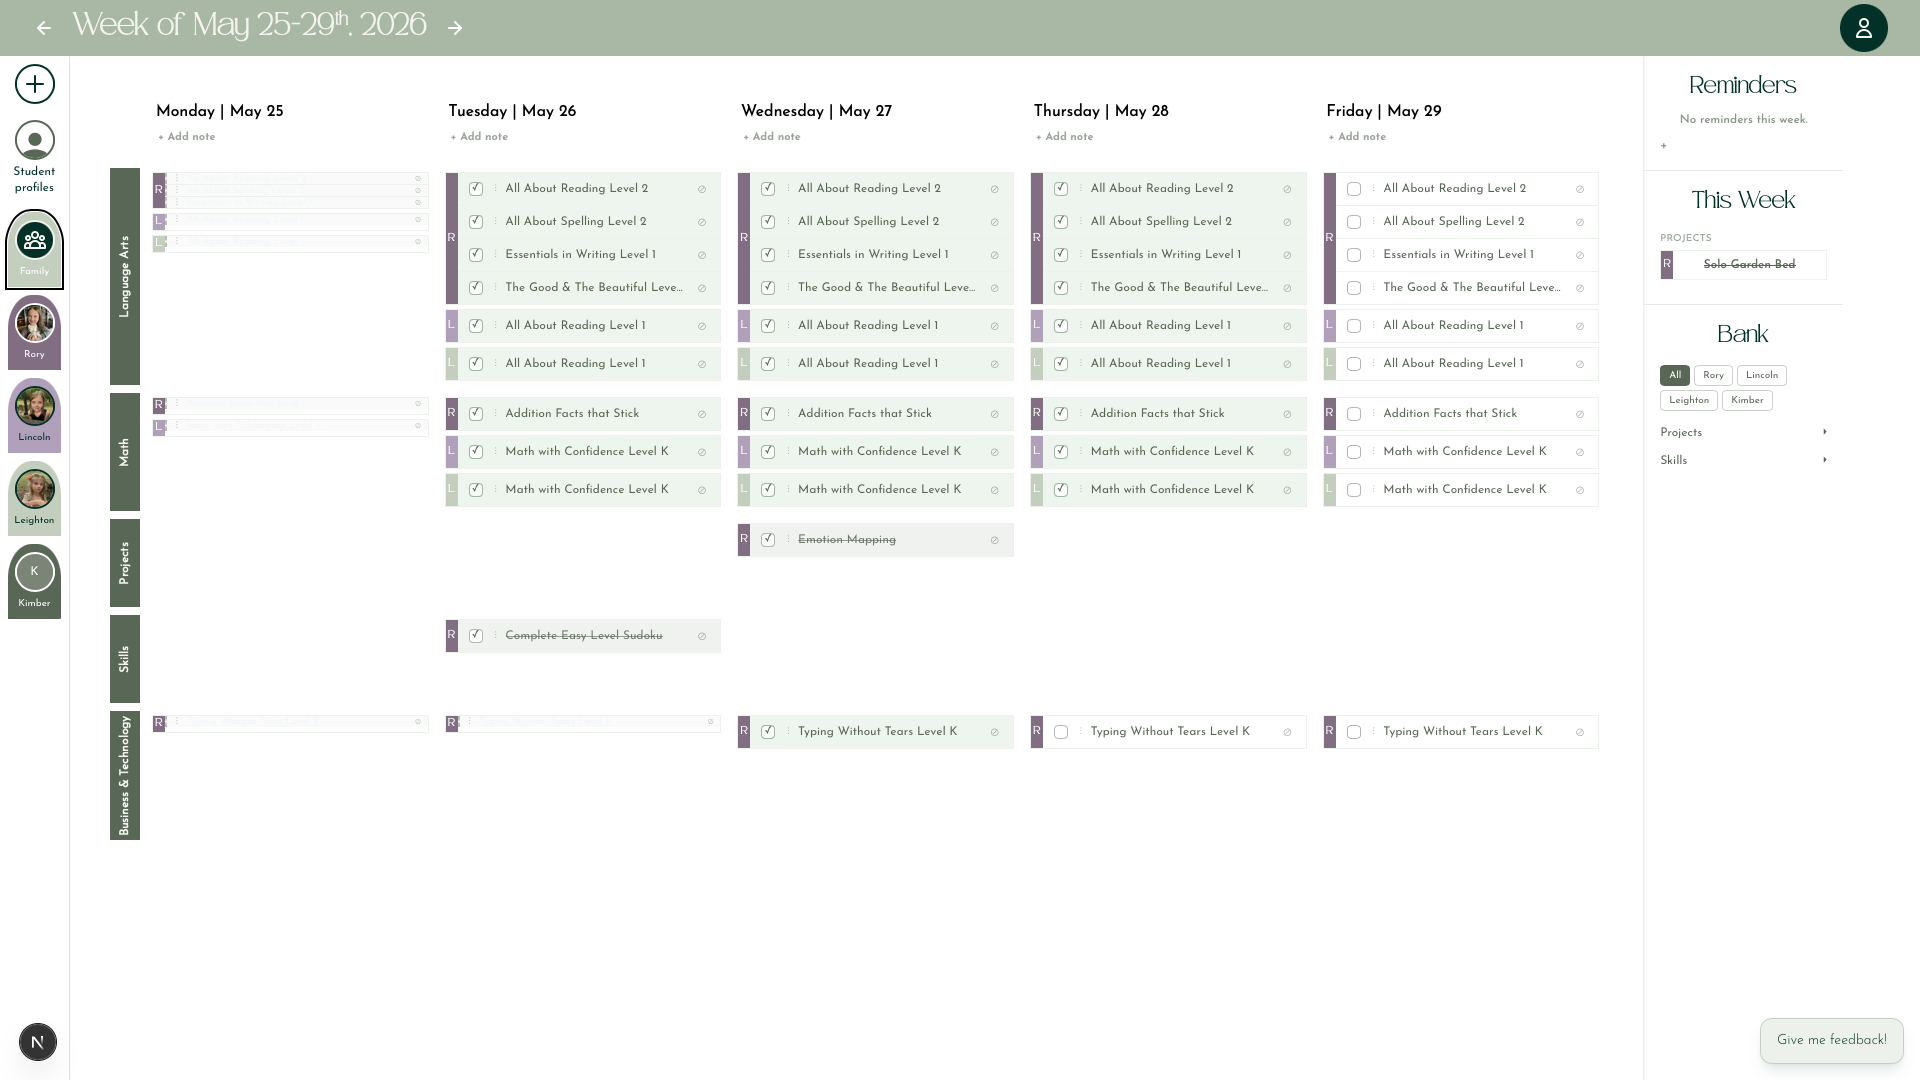Select Lincoln's profile photo
The height and width of the screenshot is (1080, 1920).
(x=35, y=406)
